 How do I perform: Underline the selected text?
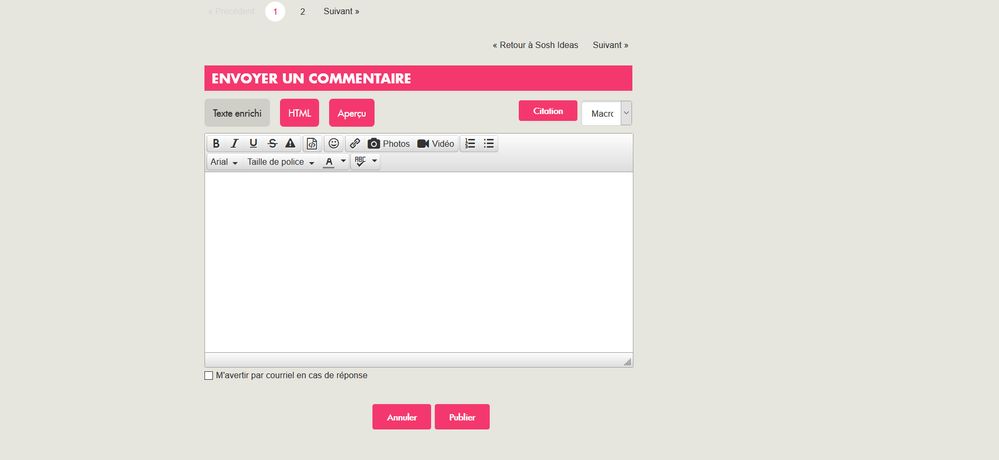point(253,144)
